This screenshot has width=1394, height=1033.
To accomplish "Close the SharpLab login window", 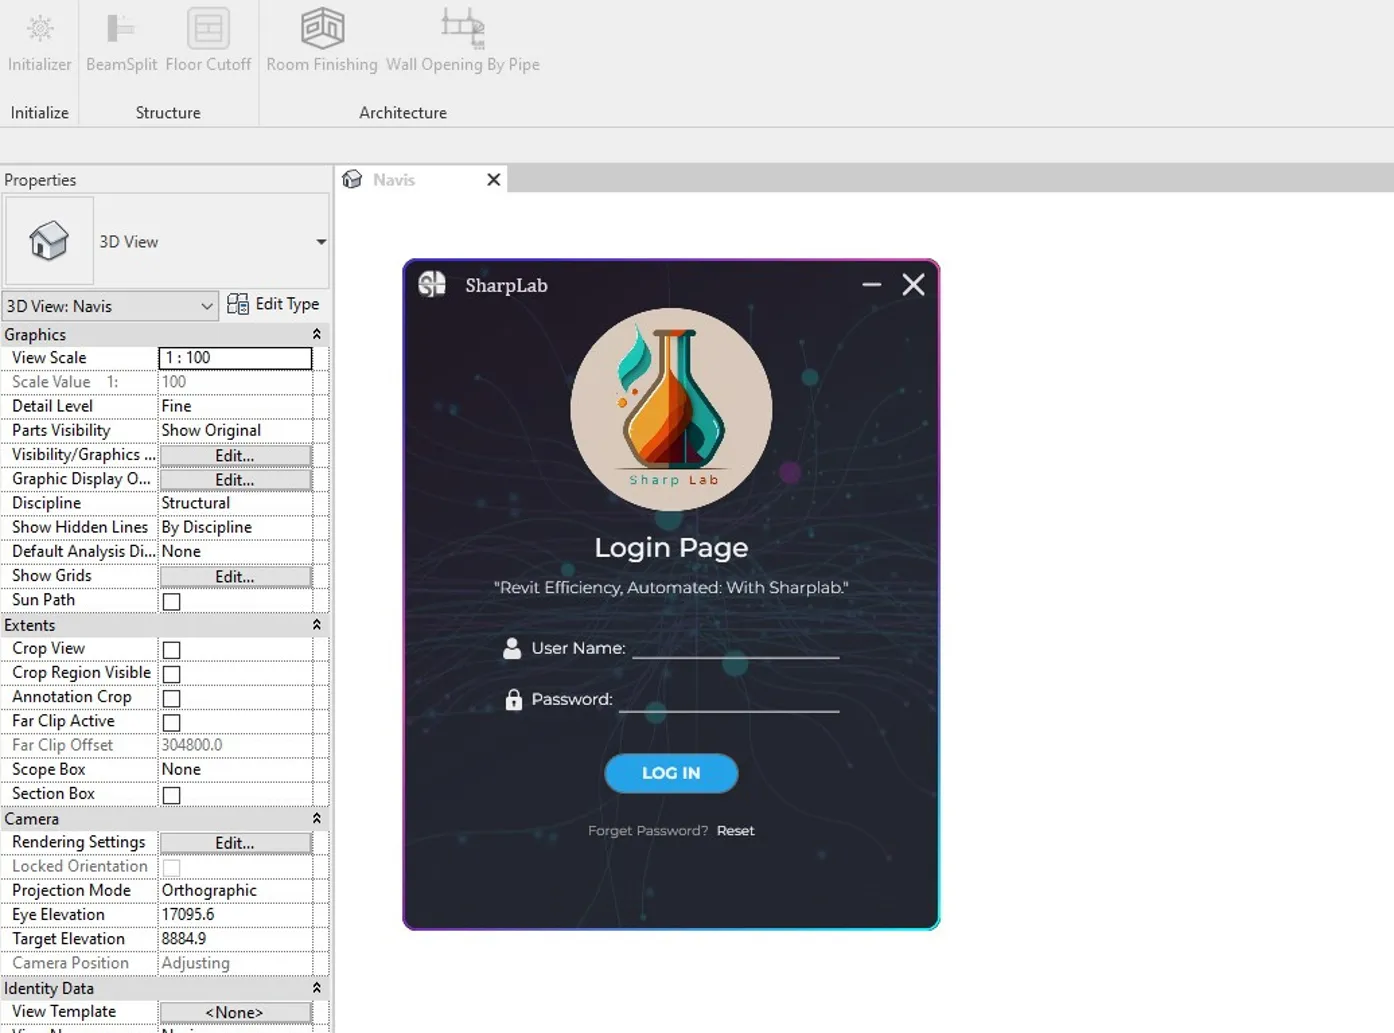I will [x=913, y=284].
